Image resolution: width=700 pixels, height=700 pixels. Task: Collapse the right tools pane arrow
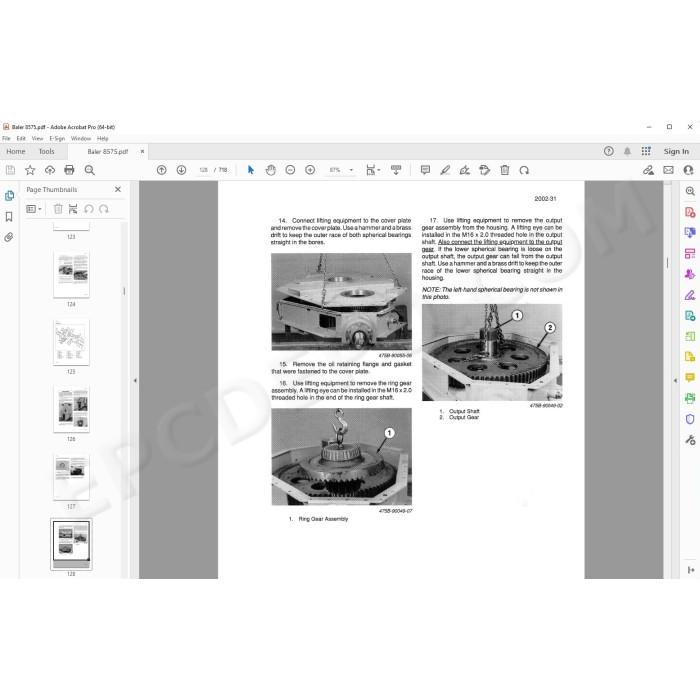675,381
